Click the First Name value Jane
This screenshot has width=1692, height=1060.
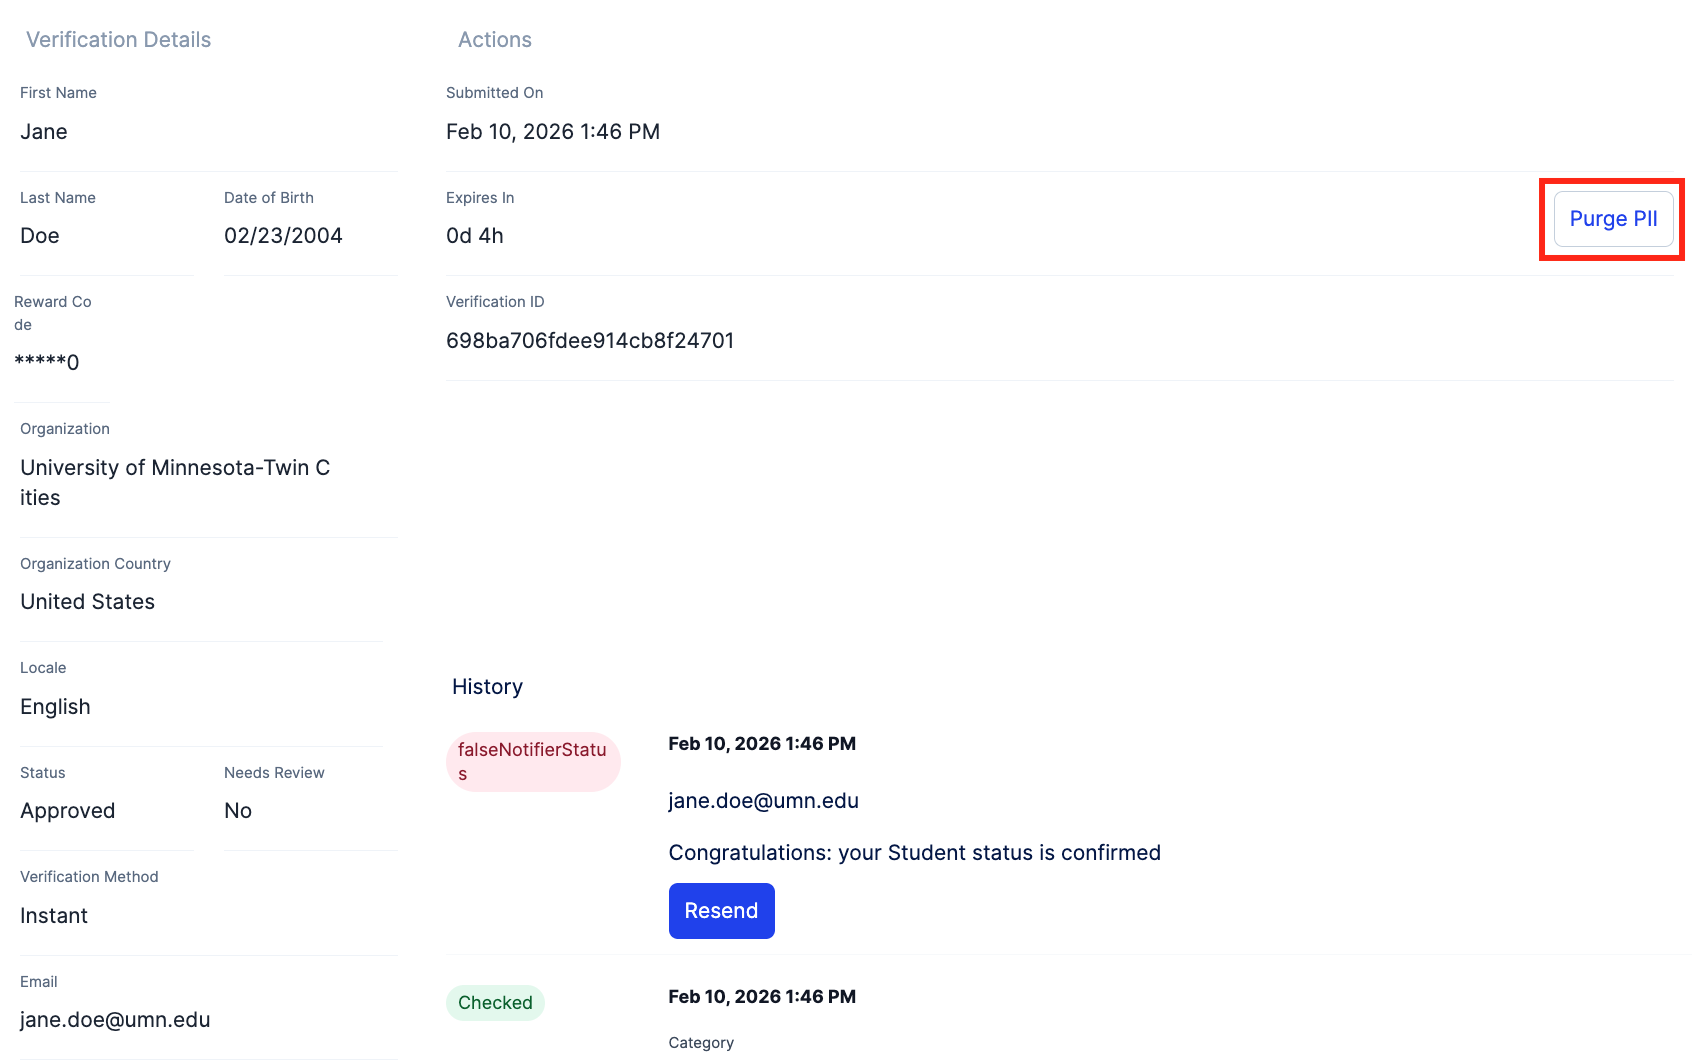44,132
